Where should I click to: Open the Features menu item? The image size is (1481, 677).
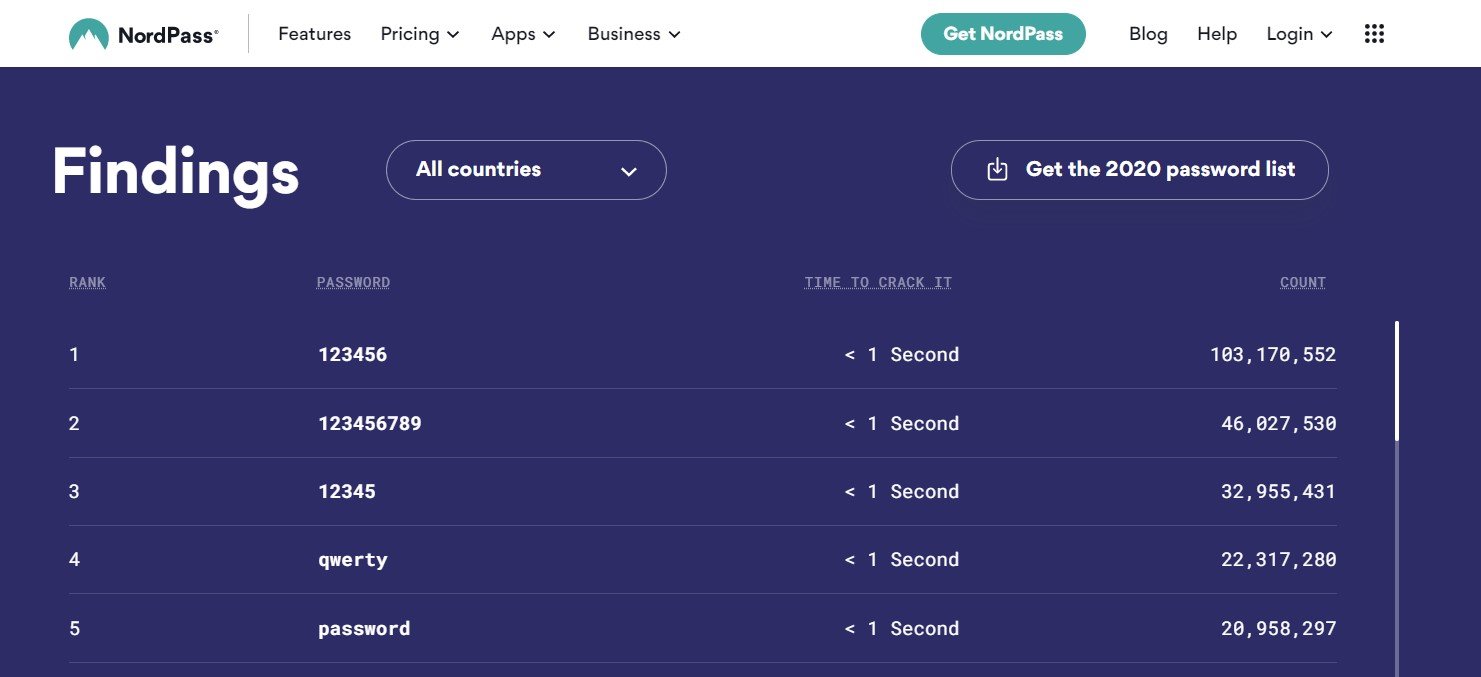point(314,34)
